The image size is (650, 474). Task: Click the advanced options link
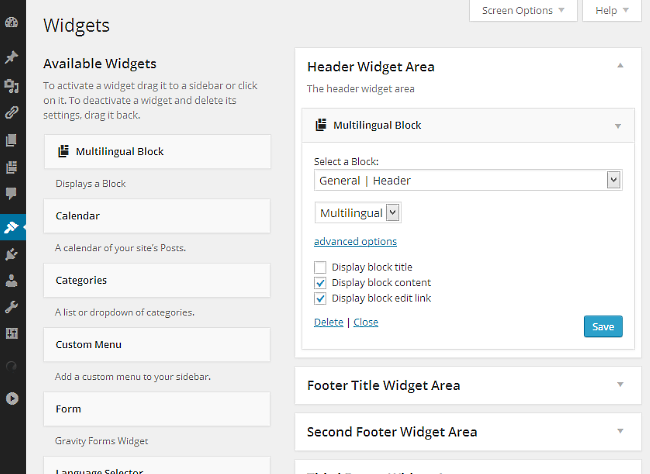click(355, 241)
